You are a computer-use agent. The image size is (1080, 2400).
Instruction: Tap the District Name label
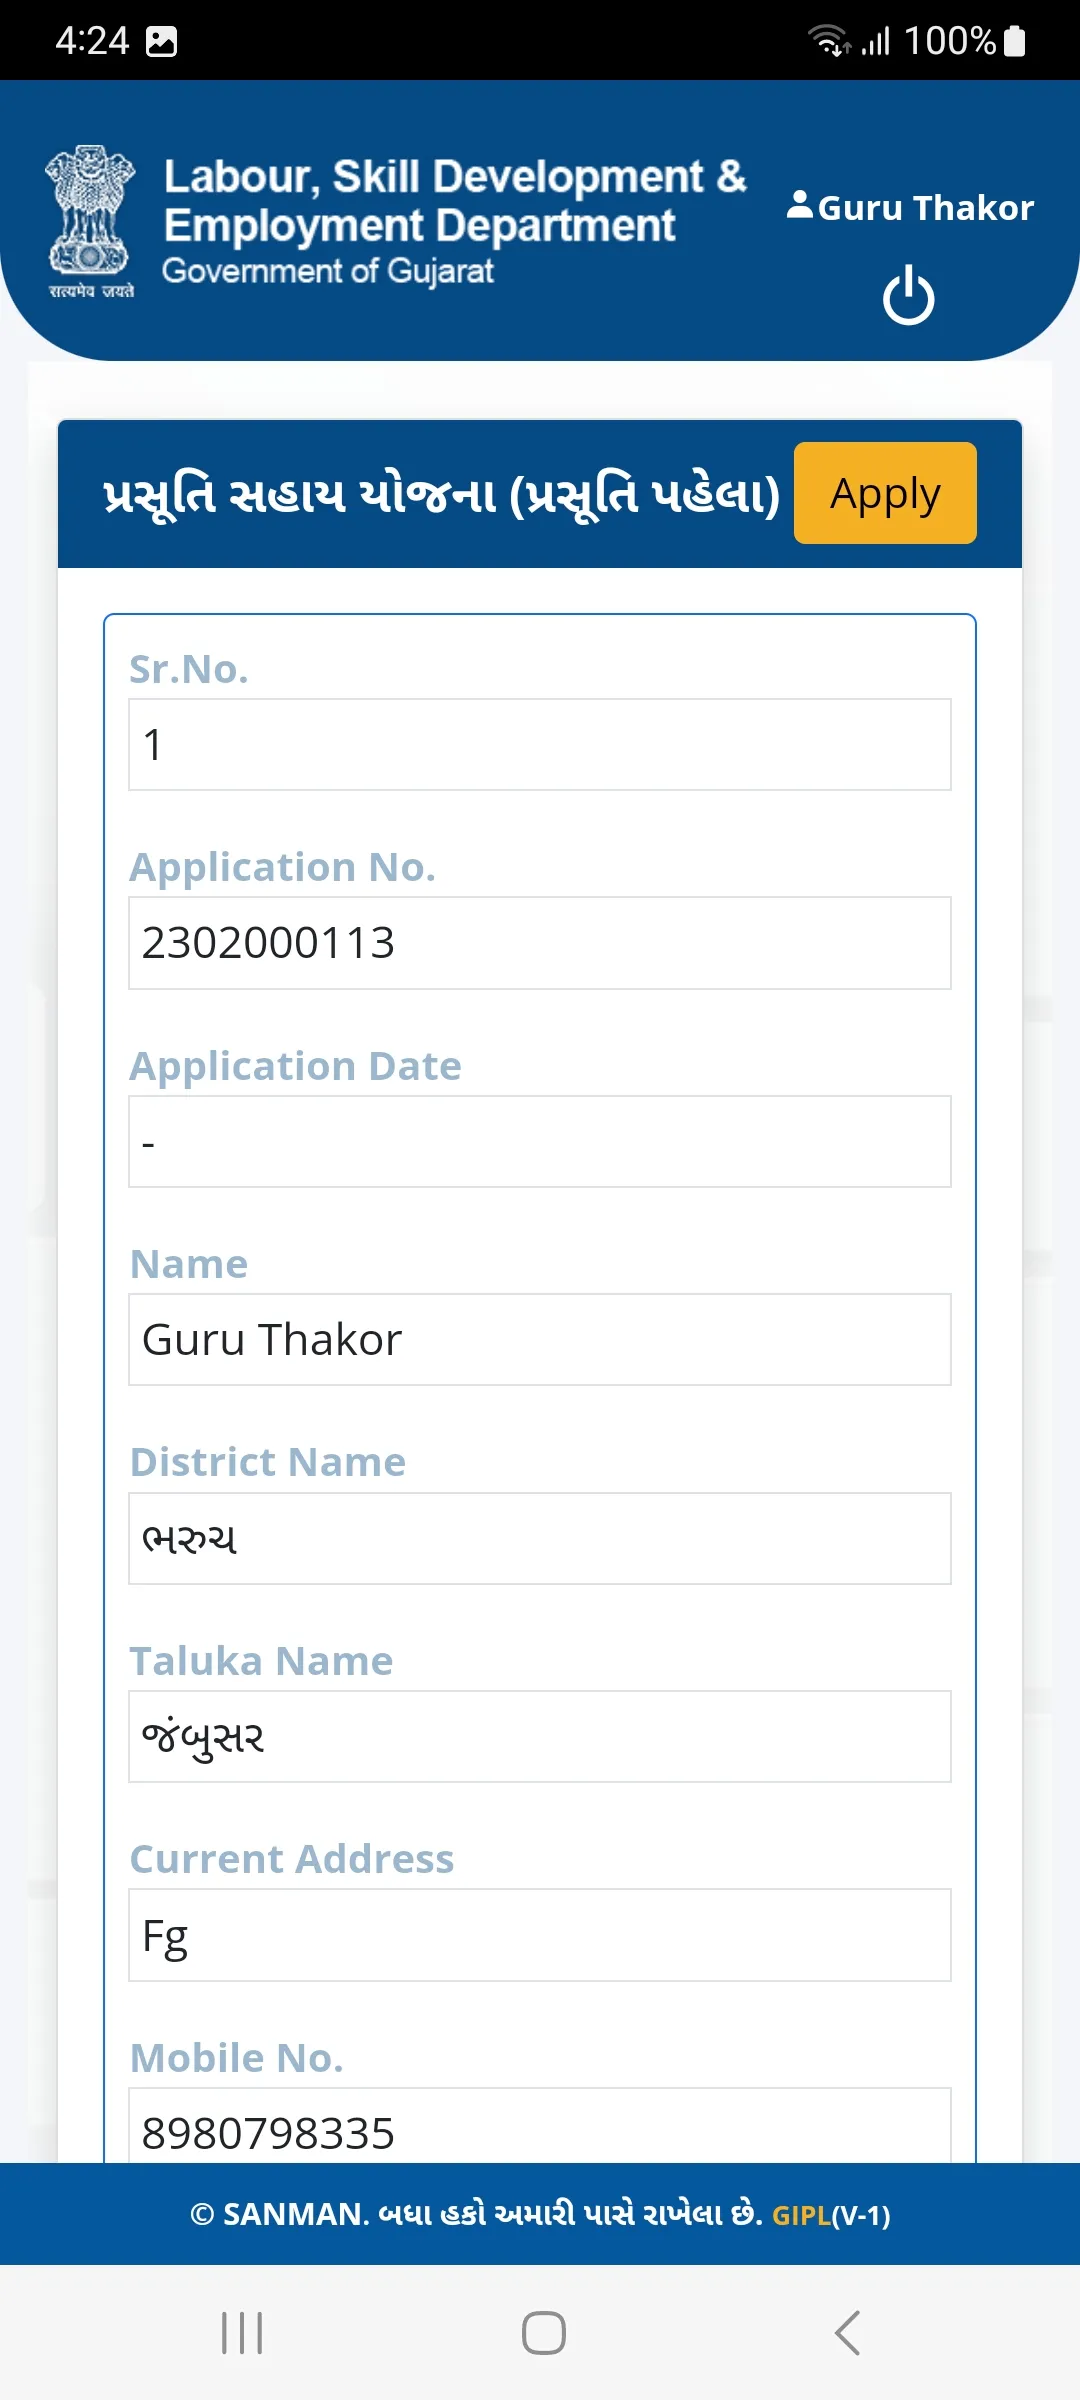pyautogui.click(x=268, y=1462)
